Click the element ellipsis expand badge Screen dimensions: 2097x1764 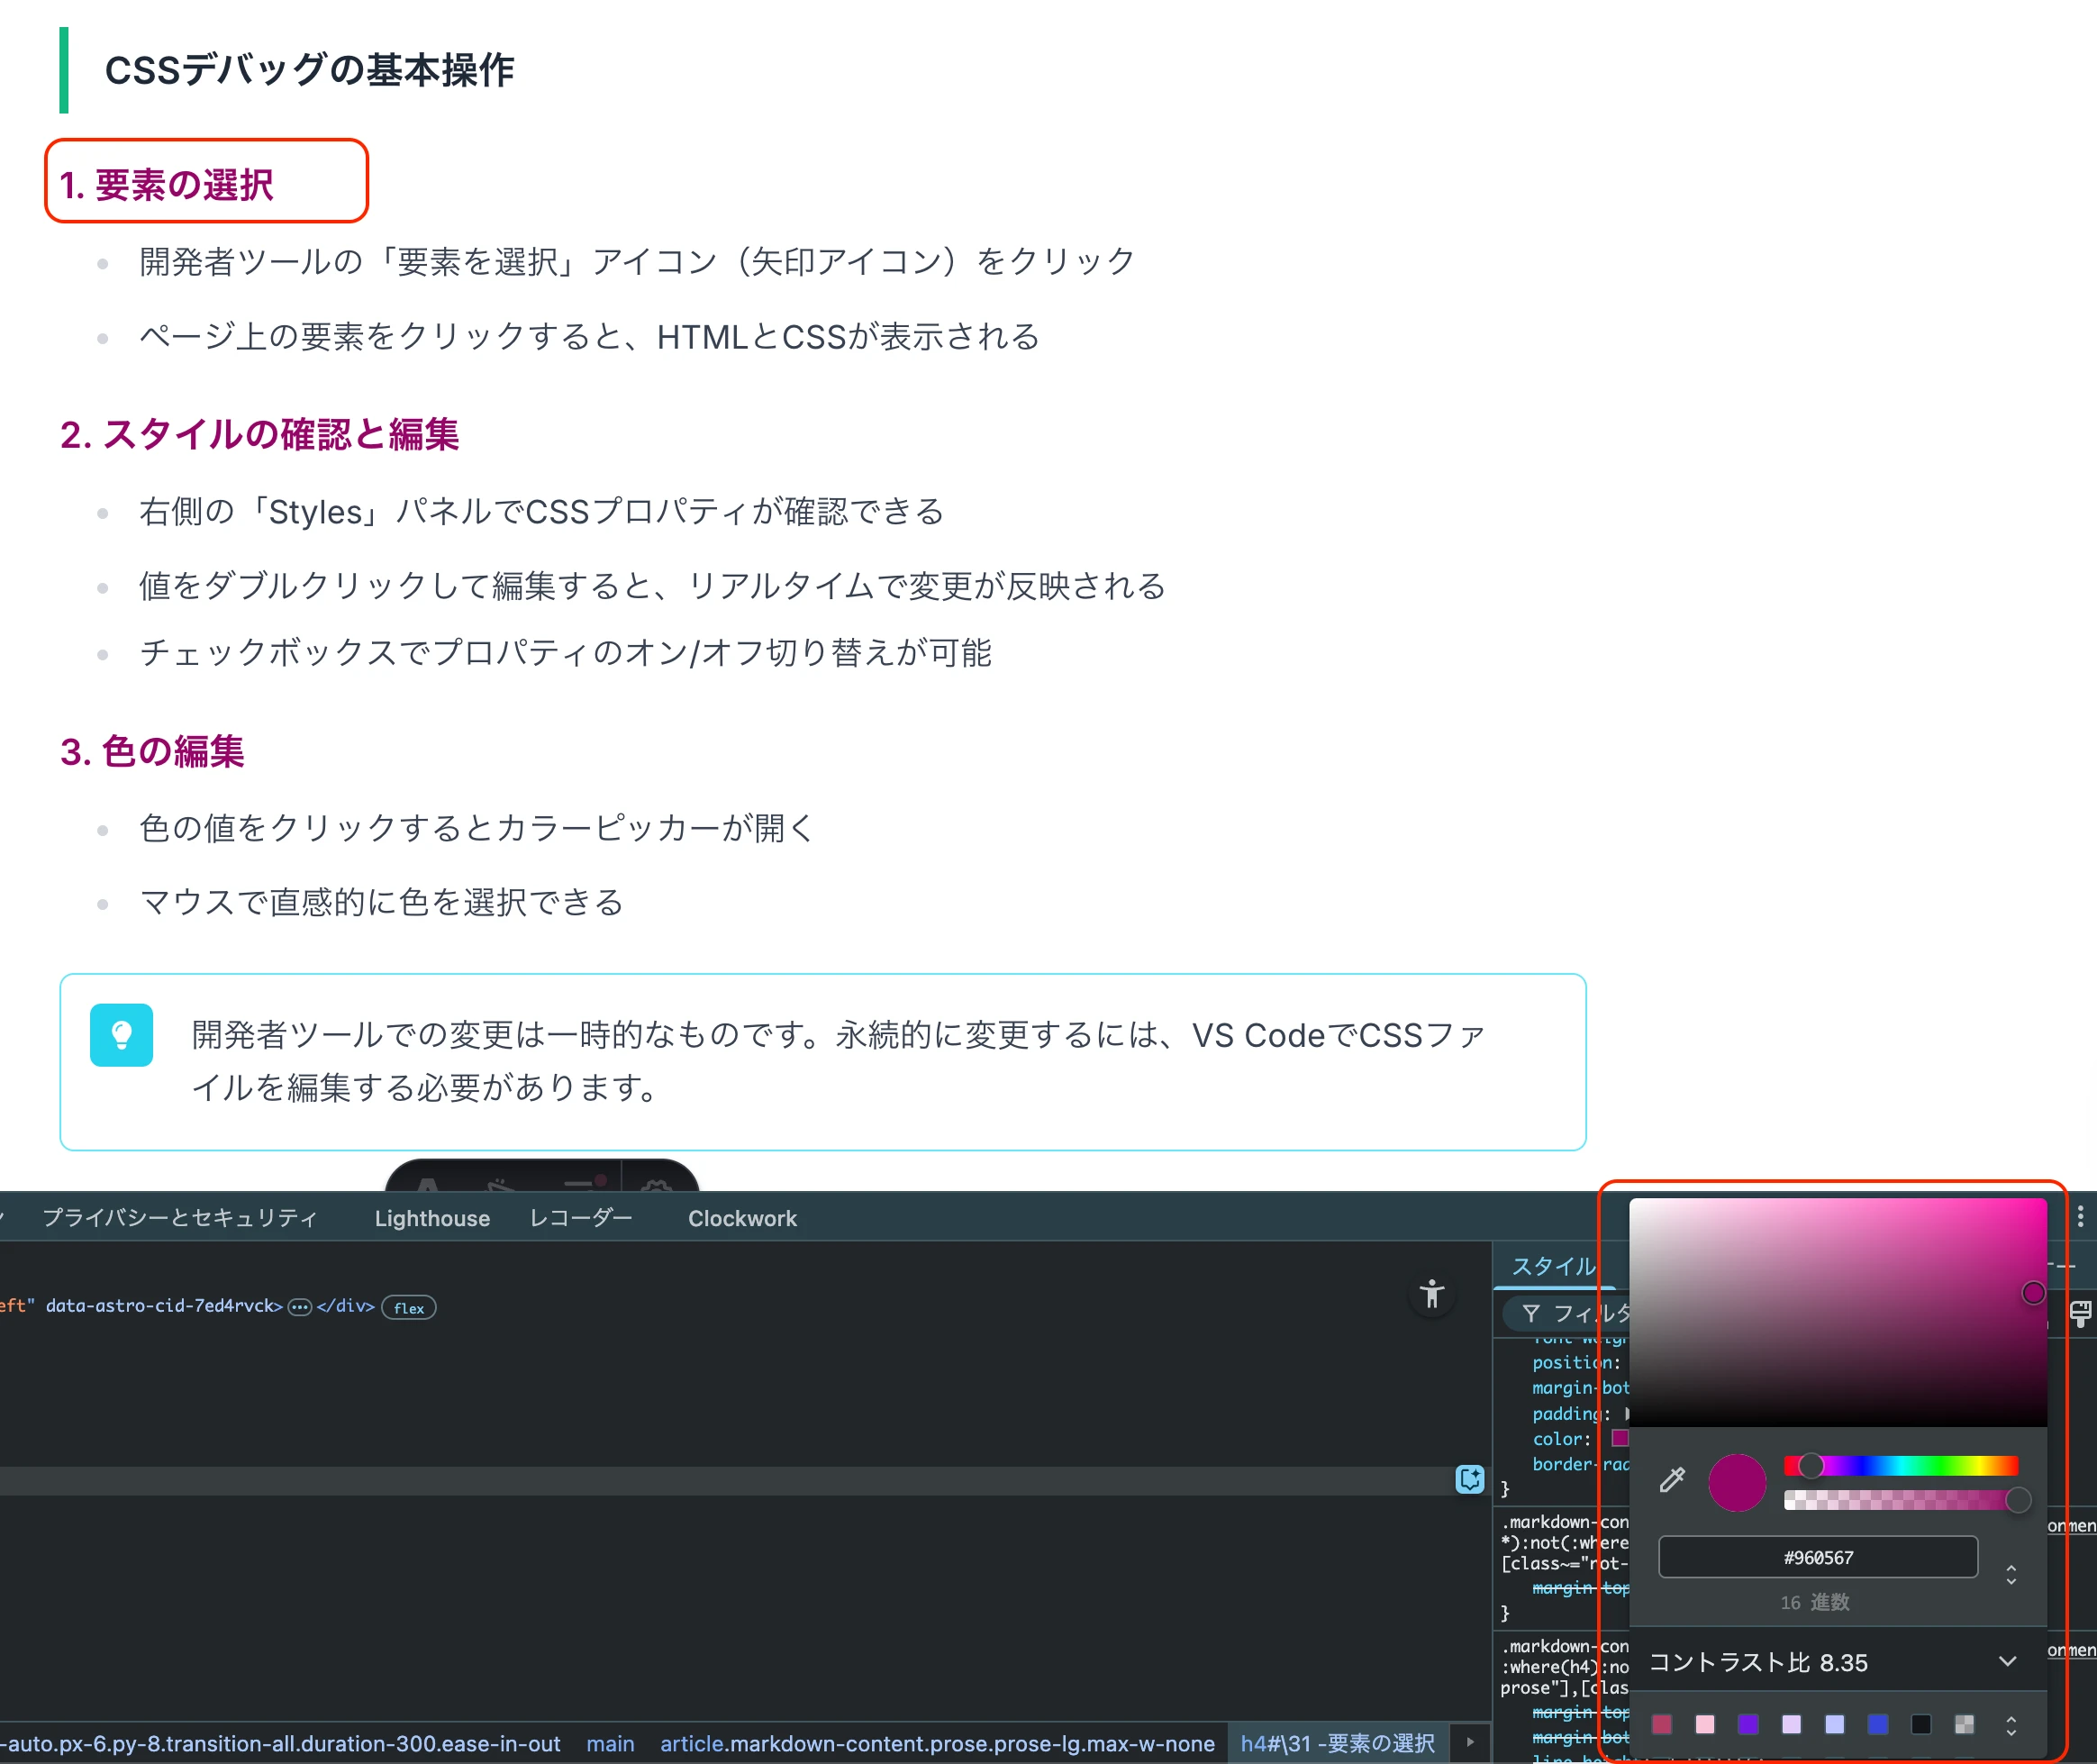coord(299,1307)
